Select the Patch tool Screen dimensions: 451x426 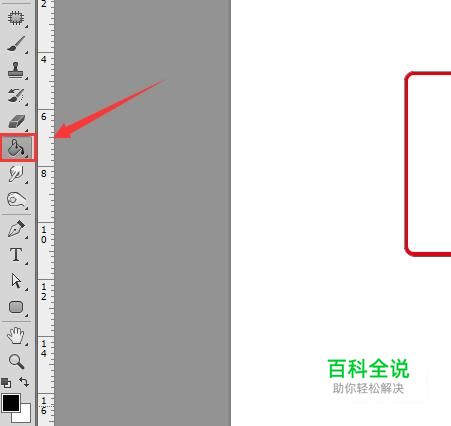[x=16, y=18]
